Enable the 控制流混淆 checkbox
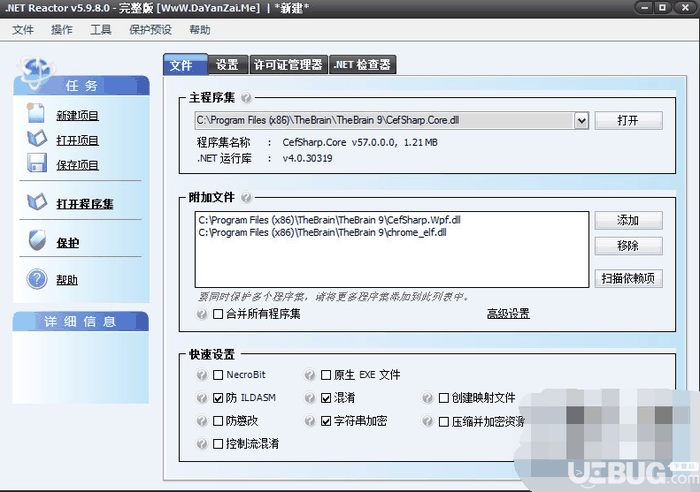Screen dimensions: 700x492 pos(218,444)
